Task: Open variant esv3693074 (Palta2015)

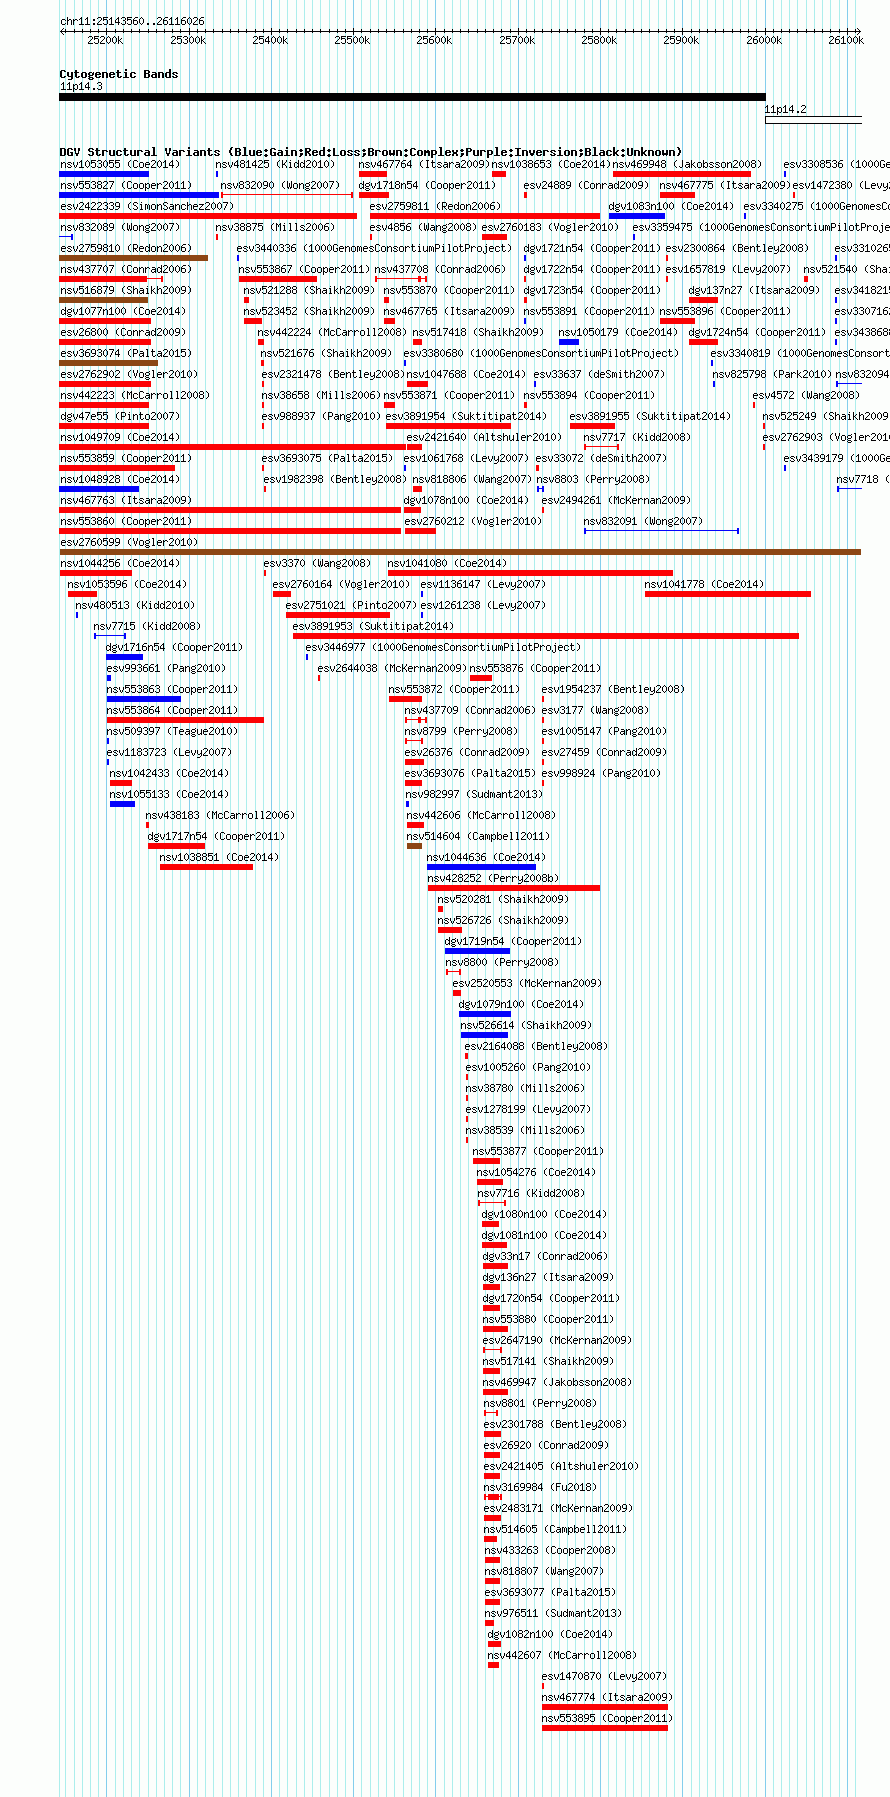Action: coord(125,353)
